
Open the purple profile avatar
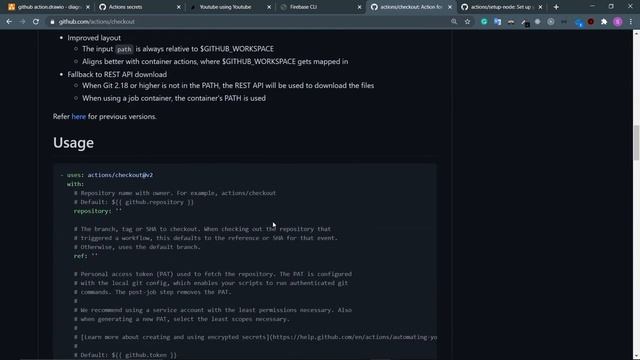point(618,22)
